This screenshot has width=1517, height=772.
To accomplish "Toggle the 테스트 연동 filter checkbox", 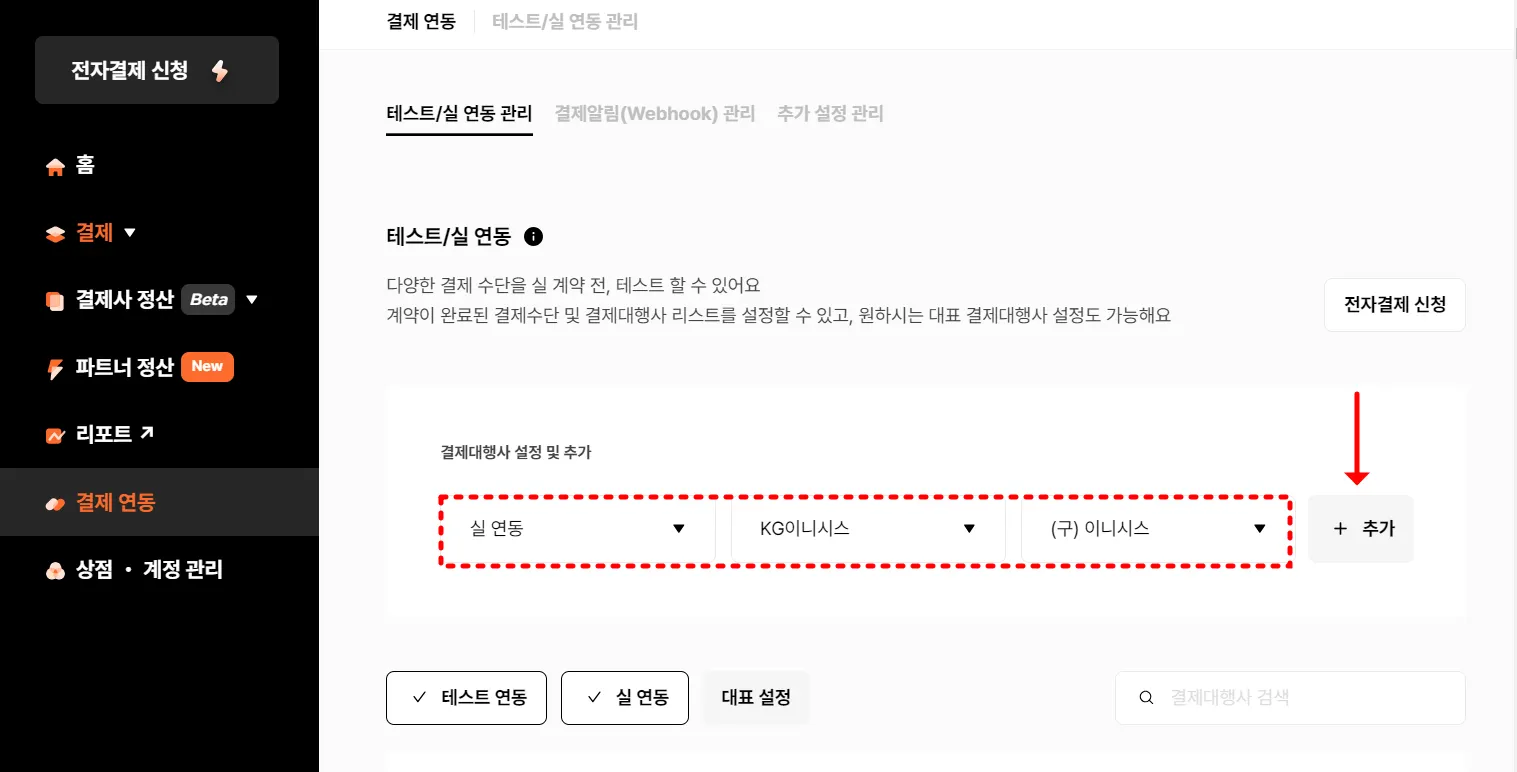I will [x=420, y=698].
